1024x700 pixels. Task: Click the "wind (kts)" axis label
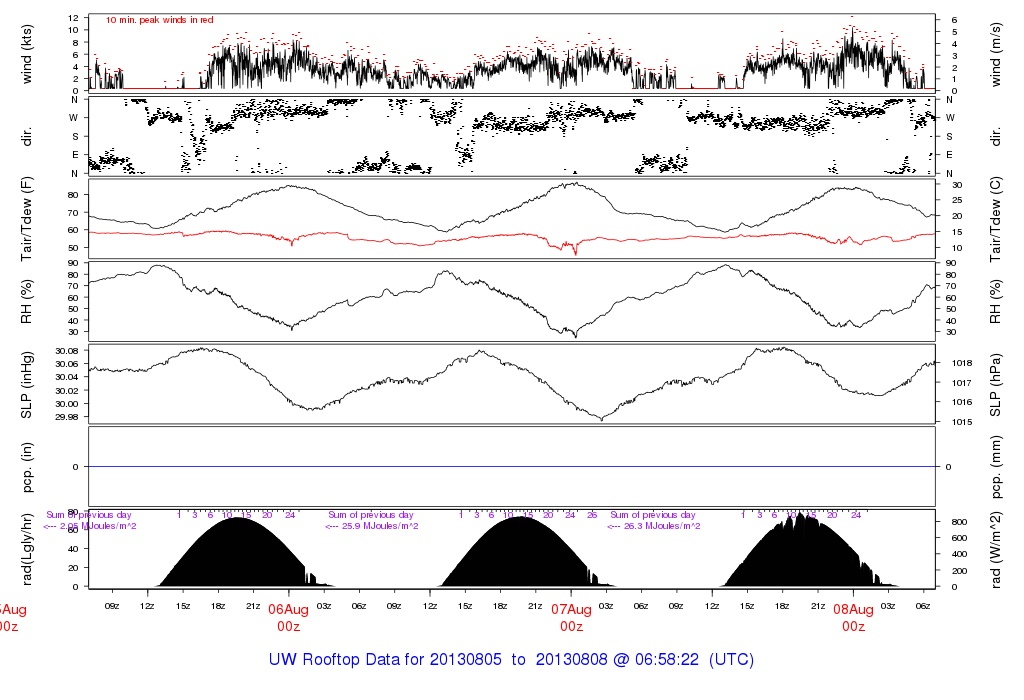pyautogui.click(x=27, y=54)
